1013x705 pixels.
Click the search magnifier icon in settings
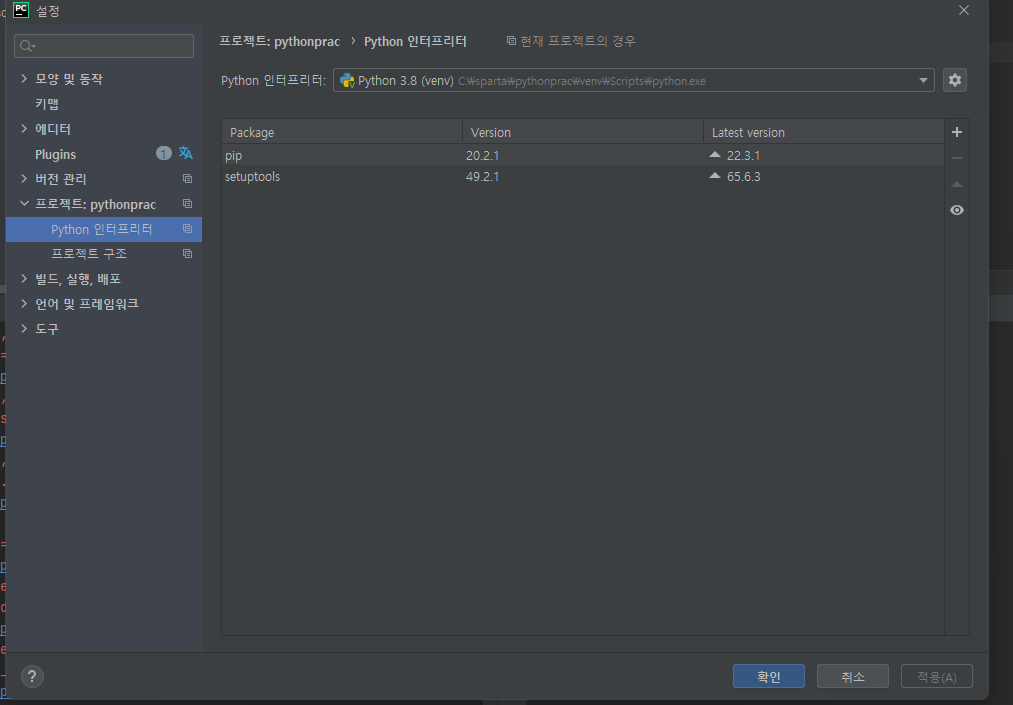tap(26, 46)
